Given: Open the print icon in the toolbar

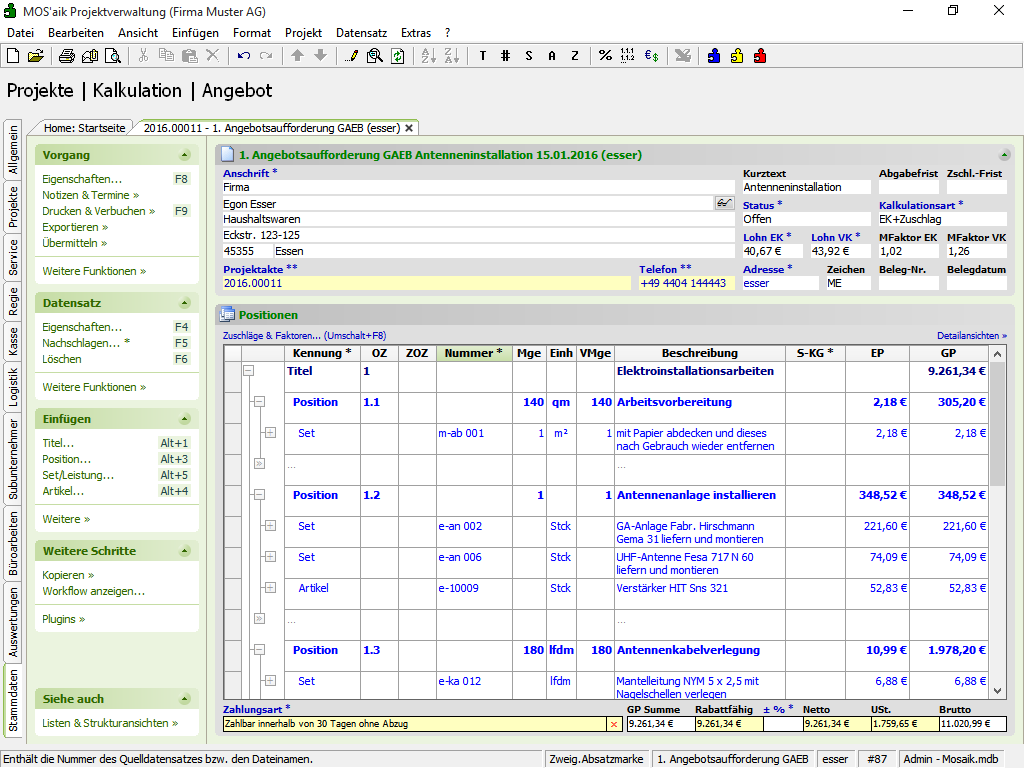Looking at the screenshot, I should point(67,56).
